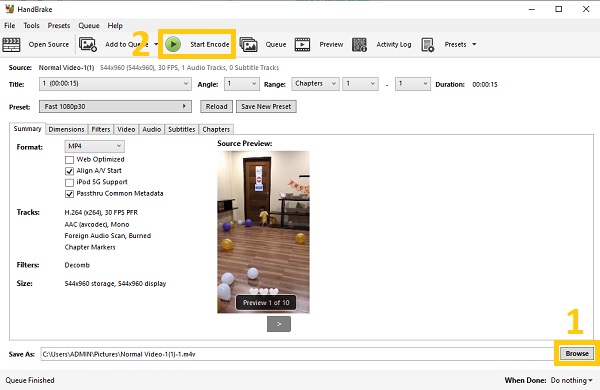
Task: Enable the iPod 5G Support checkbox
Action: (x=69, y=183)
